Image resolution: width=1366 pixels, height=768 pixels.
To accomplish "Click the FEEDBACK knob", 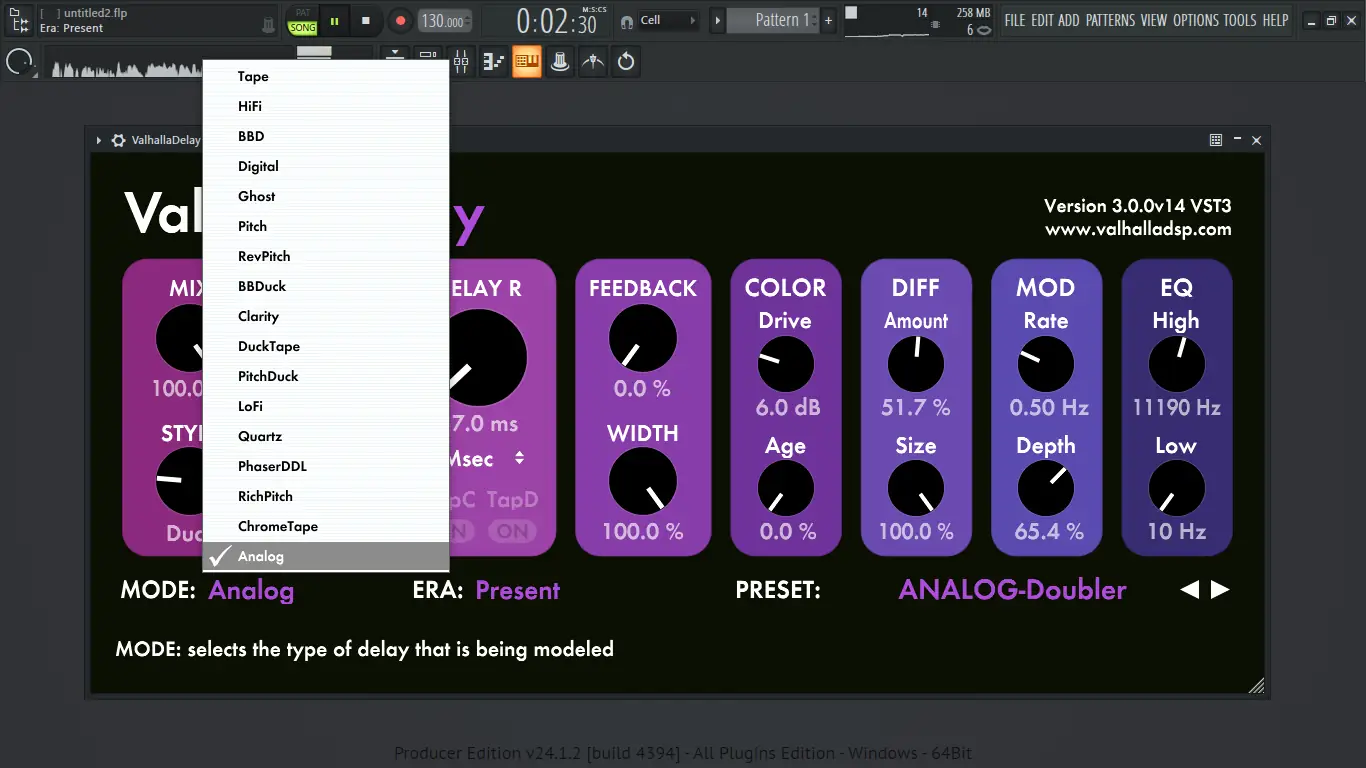I will [642, 338].
